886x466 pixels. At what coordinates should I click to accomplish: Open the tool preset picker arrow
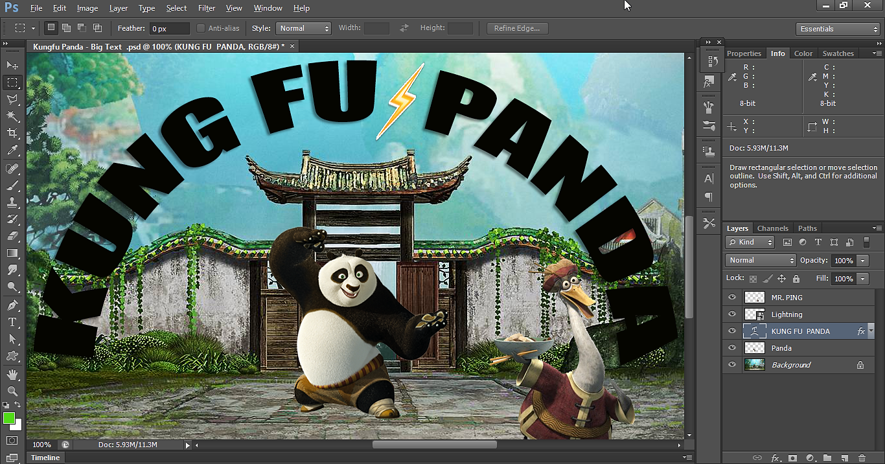coord(33,28)
